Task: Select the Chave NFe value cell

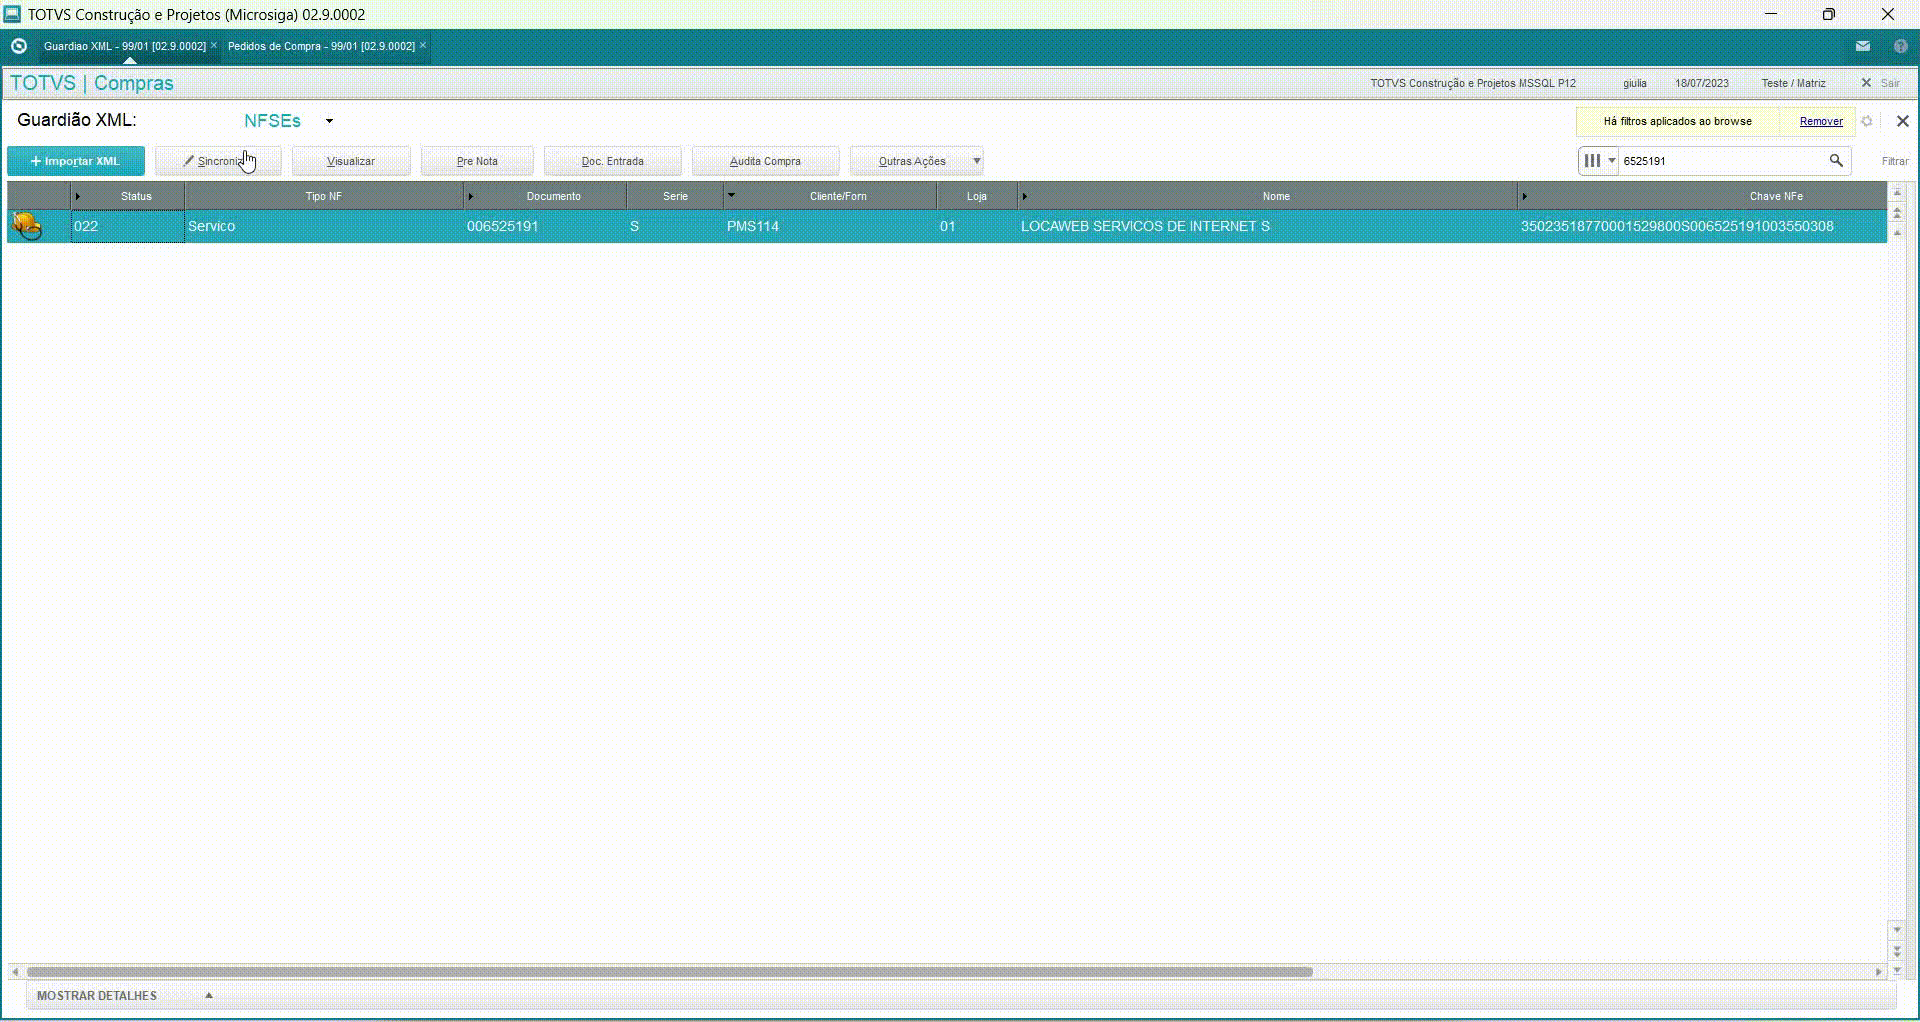Action: point(1702,226)
